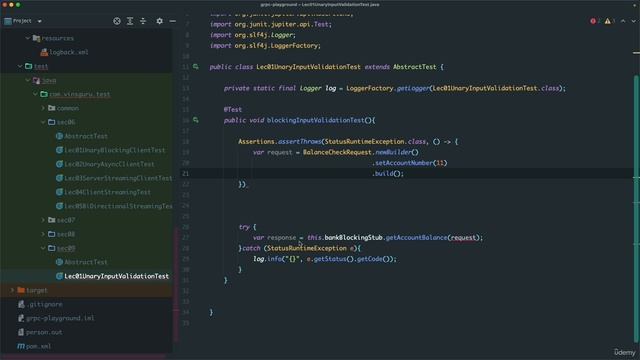Image resolution: width=640 pixels, height=360 pixels.
Task: Click the setAccountNumber call
Action: coord(404,163)
